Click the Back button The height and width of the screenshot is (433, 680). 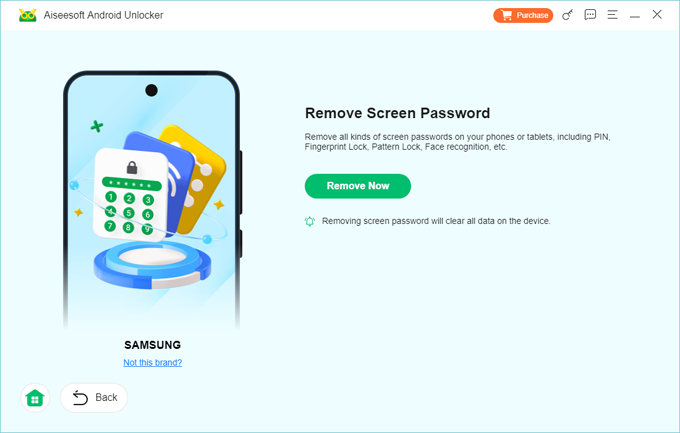[x=94, y=397]
